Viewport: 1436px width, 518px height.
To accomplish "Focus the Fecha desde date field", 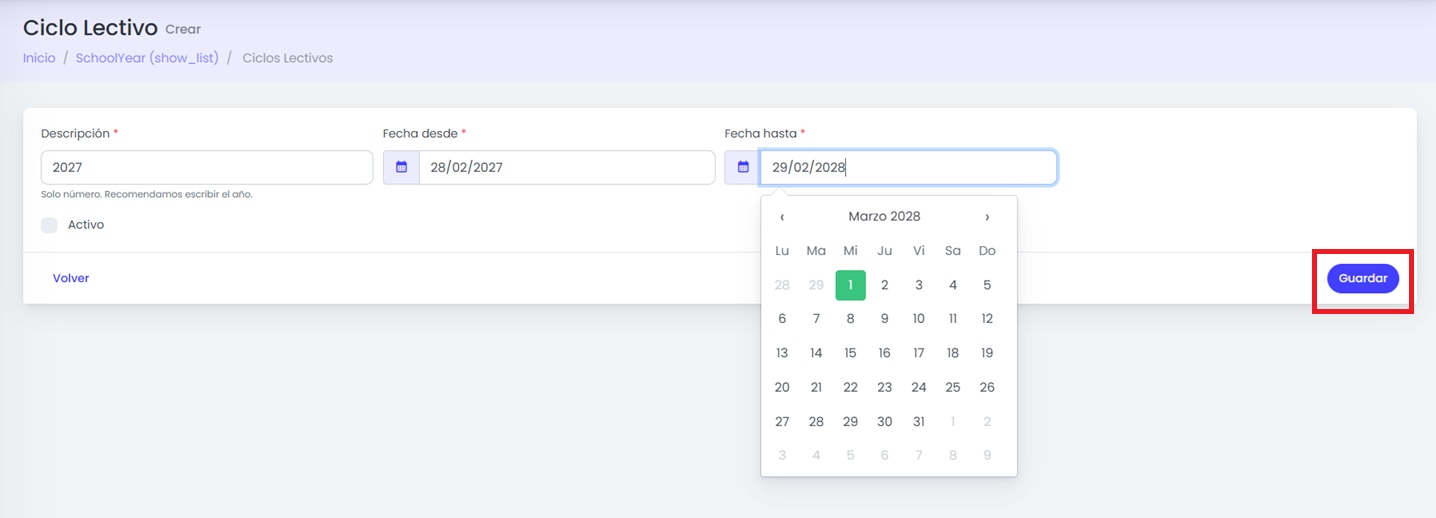I will [x=567, y=167].
